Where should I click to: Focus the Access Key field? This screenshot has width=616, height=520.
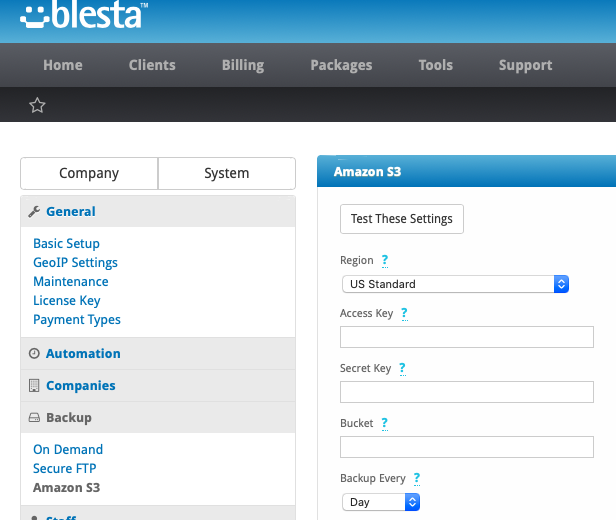coord(467,337)
